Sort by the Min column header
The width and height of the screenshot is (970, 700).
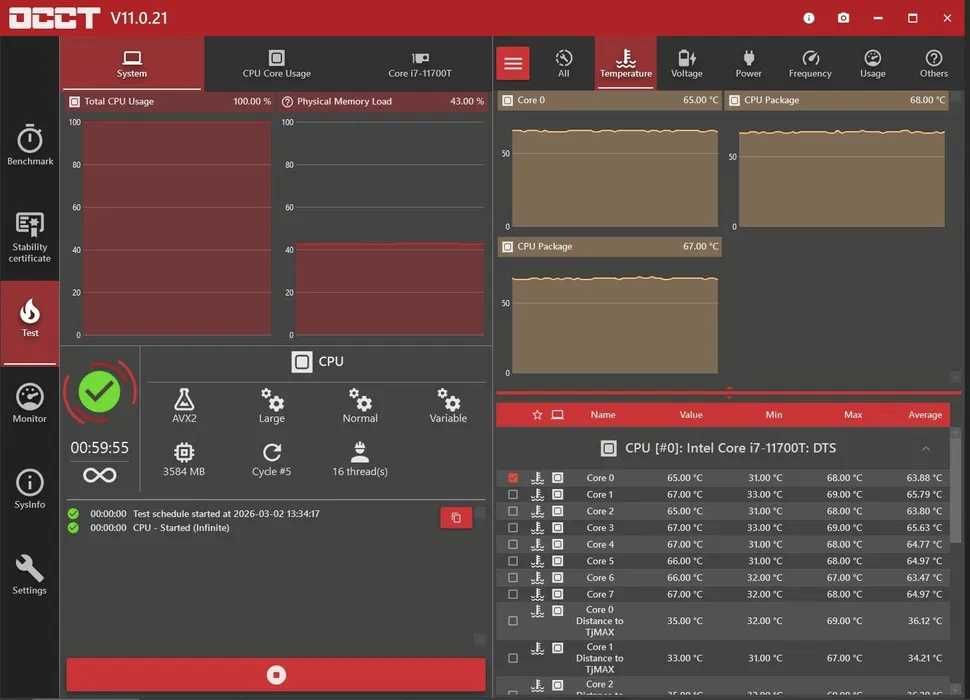pyautogui.click(x=774, y=415)
